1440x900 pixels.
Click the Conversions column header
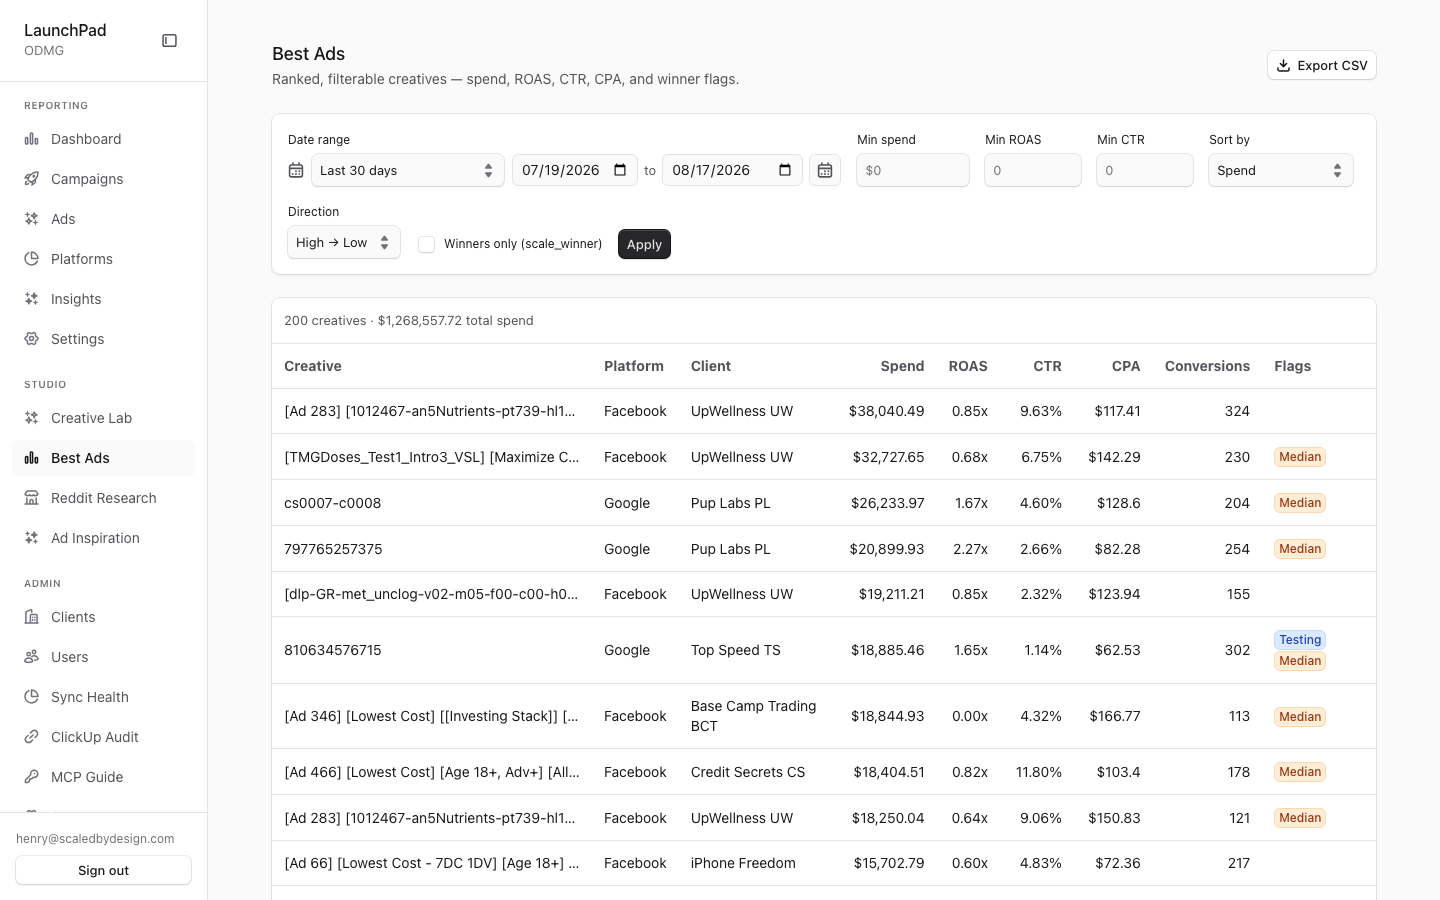1207,366
